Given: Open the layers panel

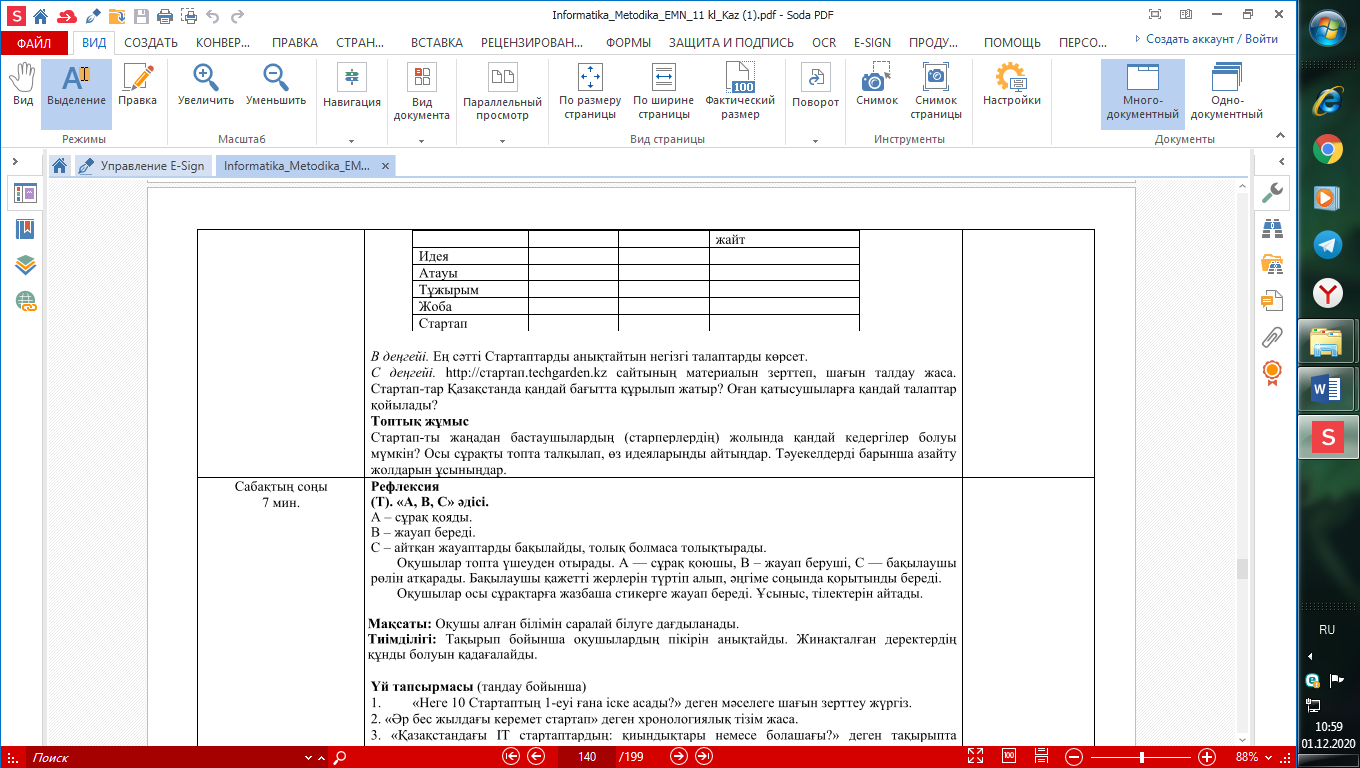Looking at the screenshot, I should (25, 265).
